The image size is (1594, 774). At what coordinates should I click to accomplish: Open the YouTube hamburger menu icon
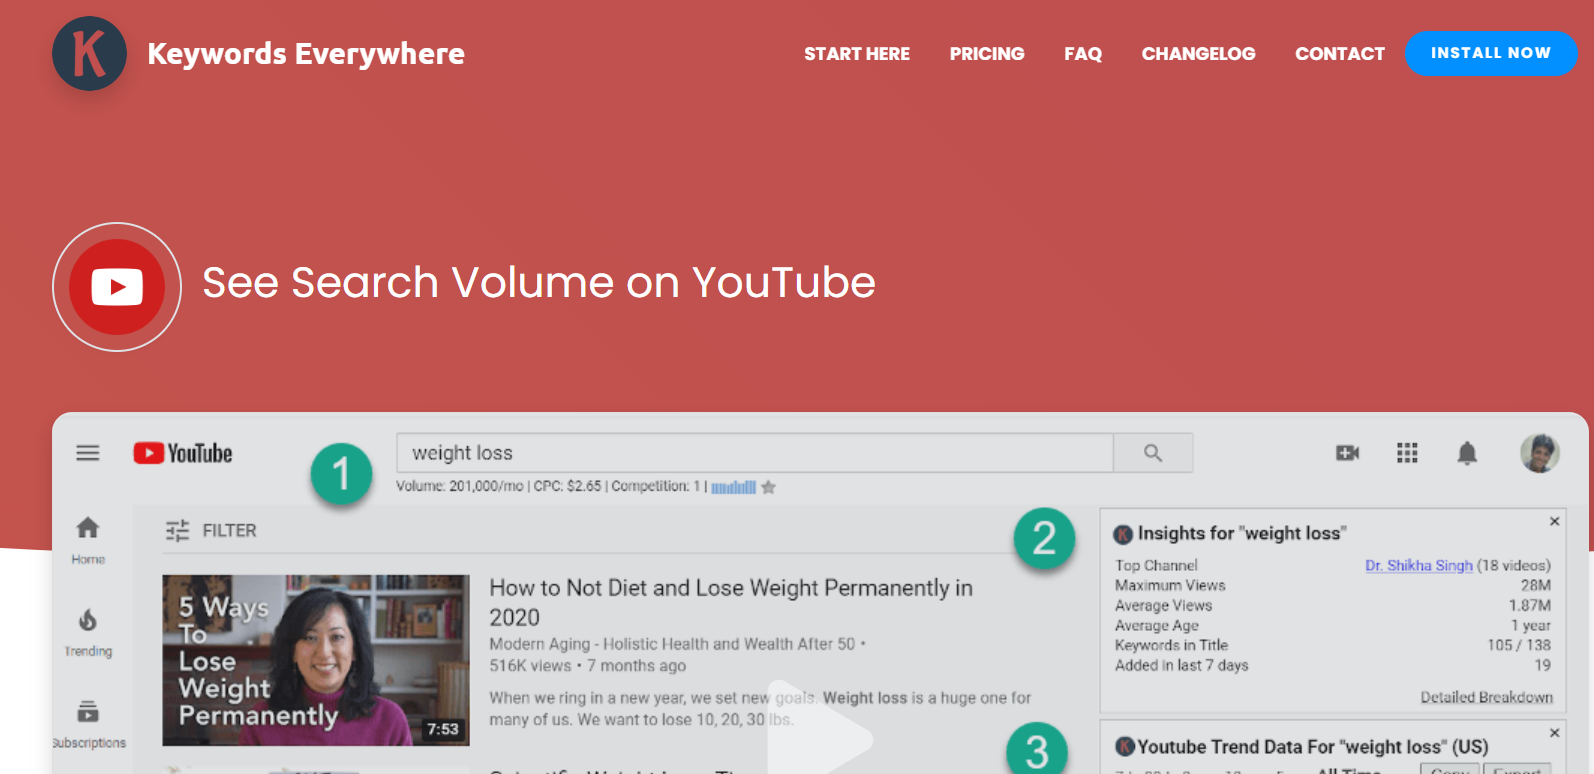click(x=88, y=453)
